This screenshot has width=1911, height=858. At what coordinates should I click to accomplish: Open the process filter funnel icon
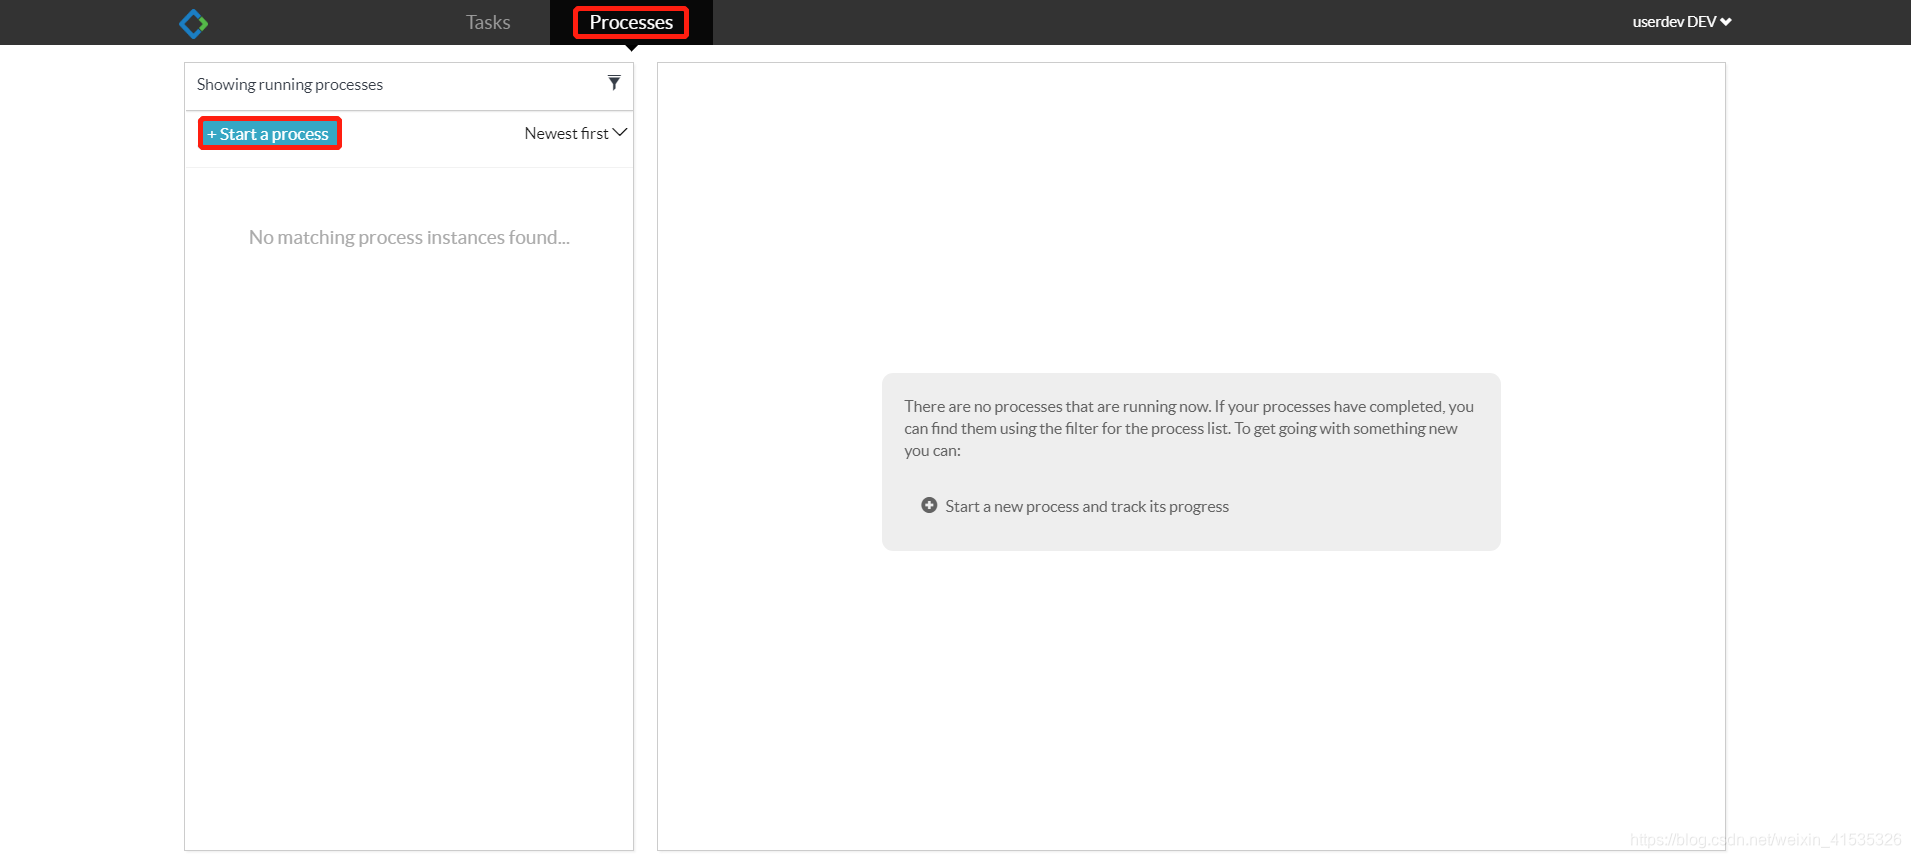click(x=614, y=83)
